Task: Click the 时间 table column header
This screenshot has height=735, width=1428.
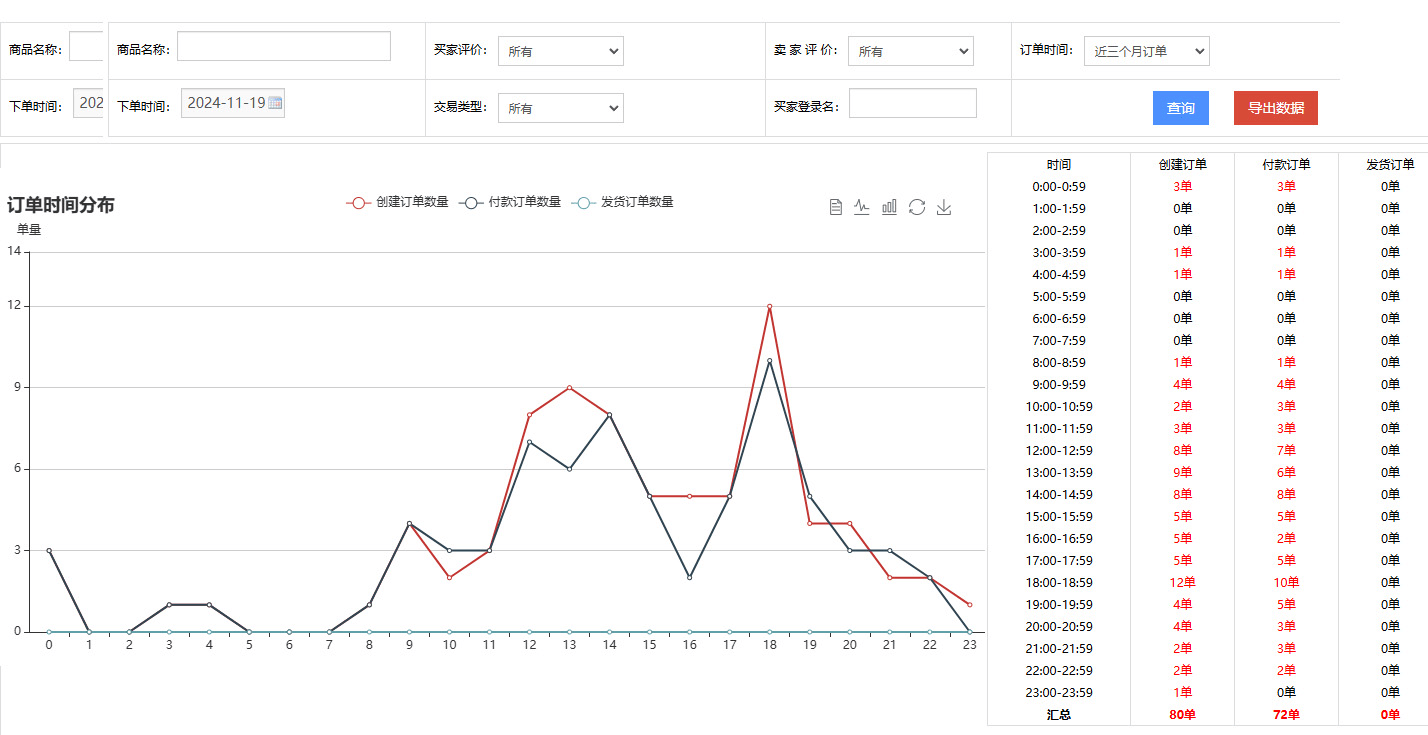Action: [1059, 164]
